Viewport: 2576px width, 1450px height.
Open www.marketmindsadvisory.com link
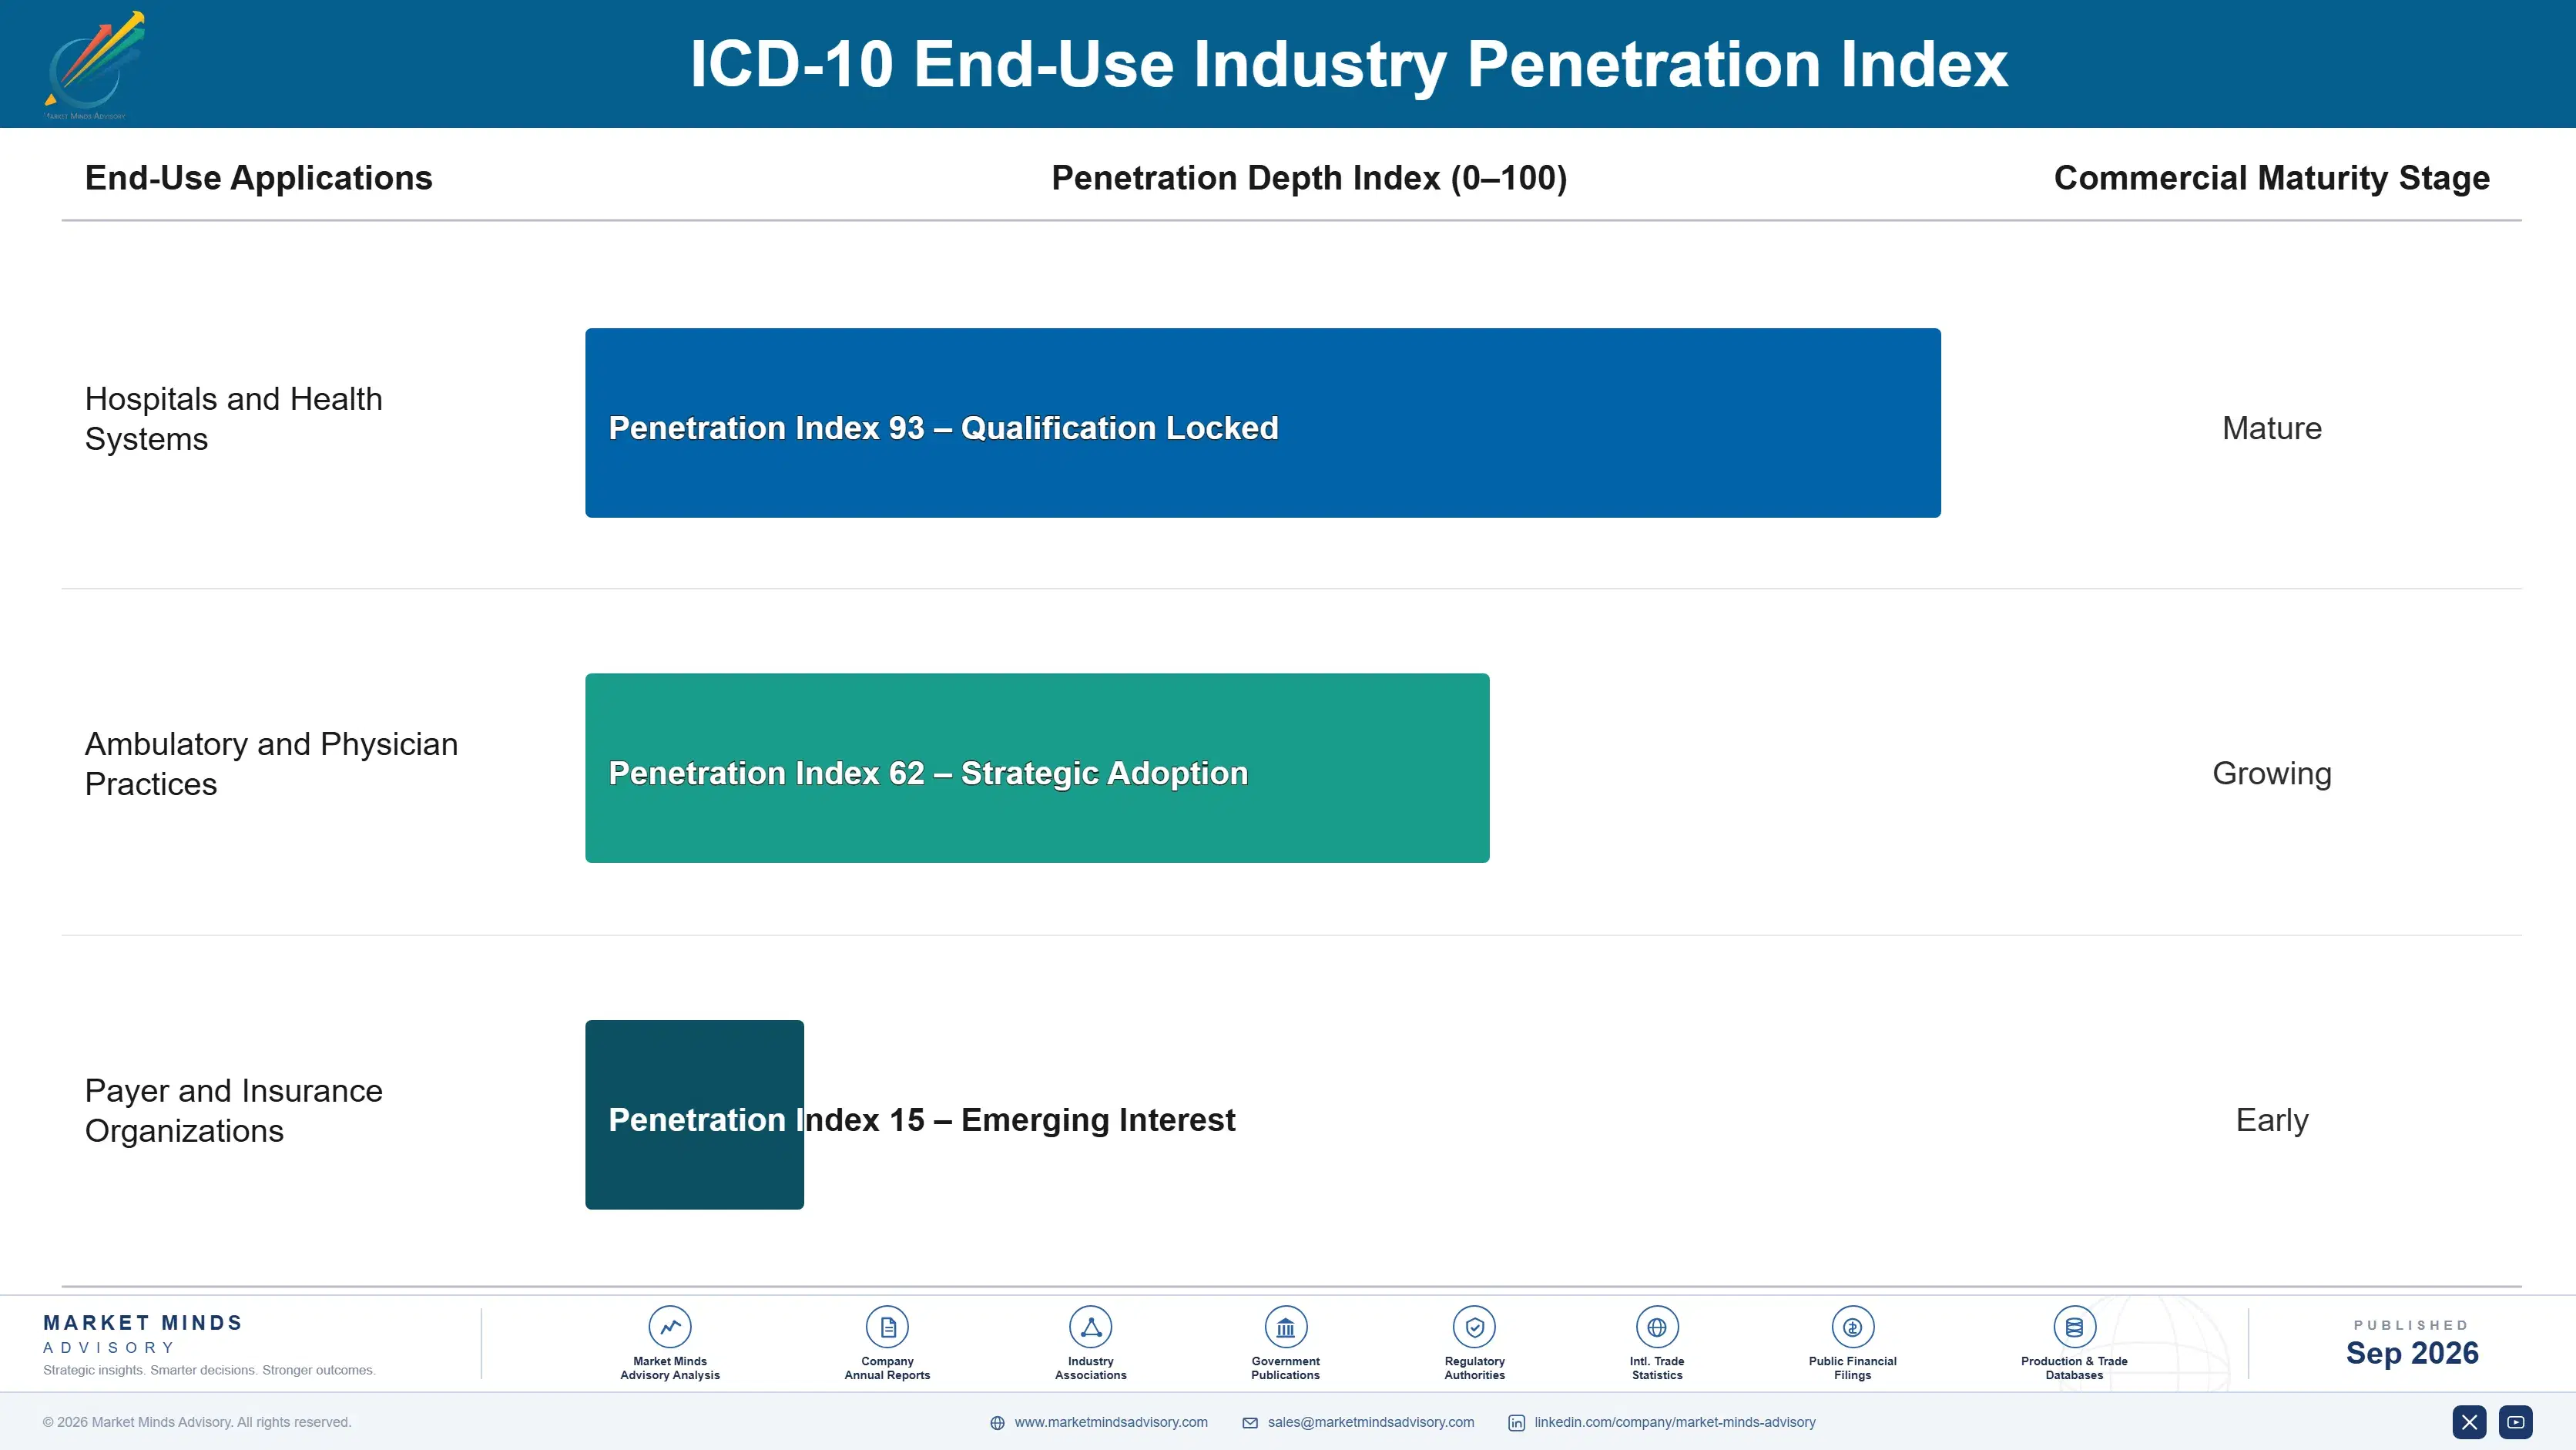tap(1111, 1422)
